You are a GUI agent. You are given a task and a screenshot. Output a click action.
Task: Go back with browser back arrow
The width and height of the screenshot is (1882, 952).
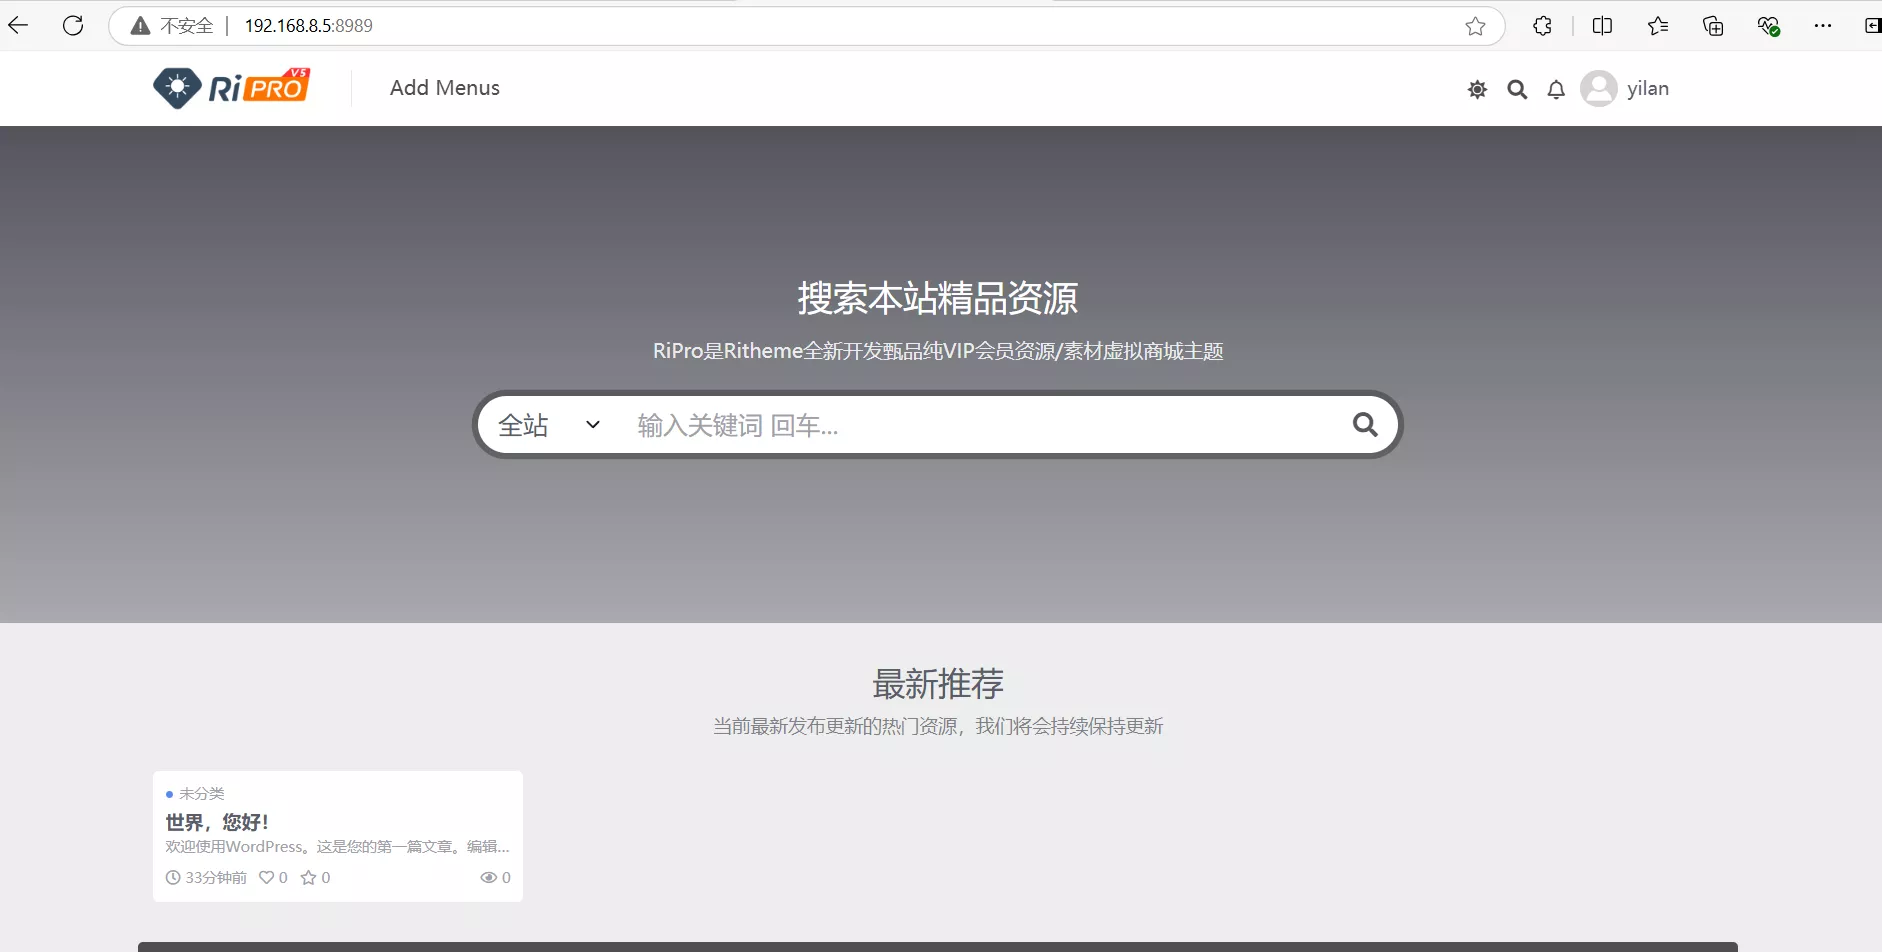[x=18, y=26]
